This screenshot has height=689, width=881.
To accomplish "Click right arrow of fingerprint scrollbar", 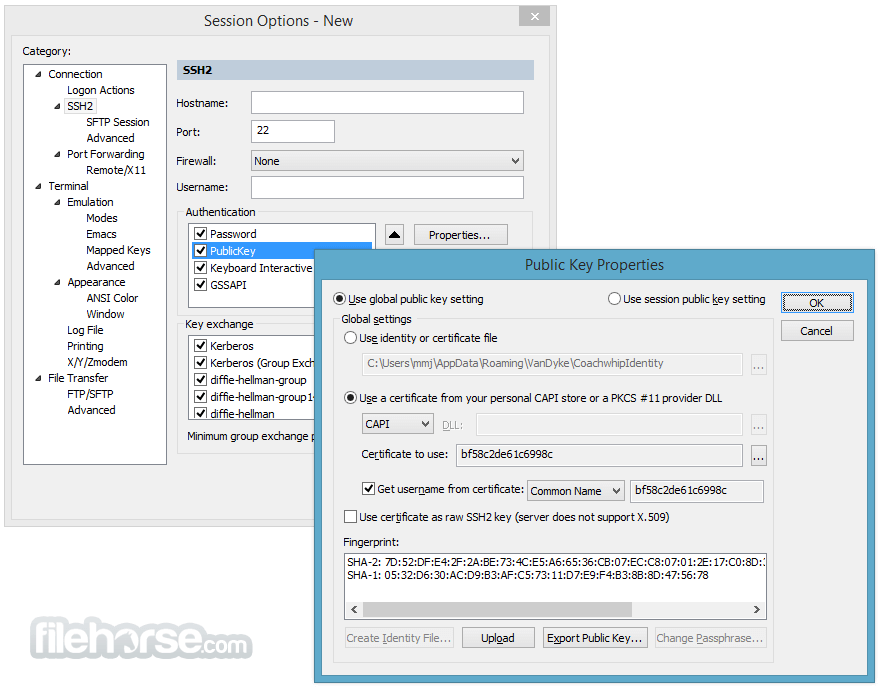I will 756,609.
